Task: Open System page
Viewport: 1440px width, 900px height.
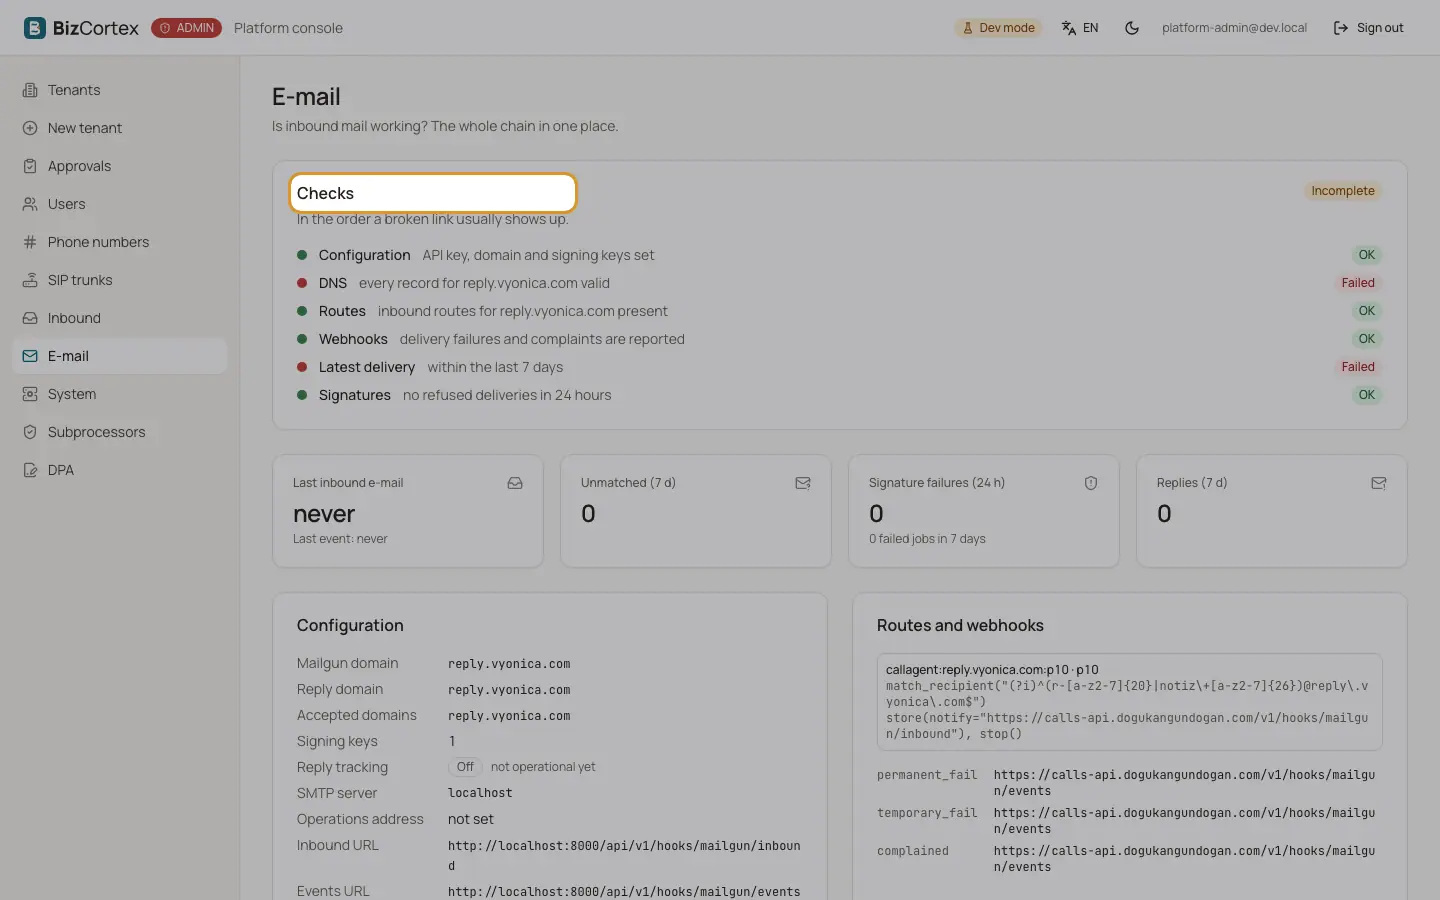Action: (120, 394)
